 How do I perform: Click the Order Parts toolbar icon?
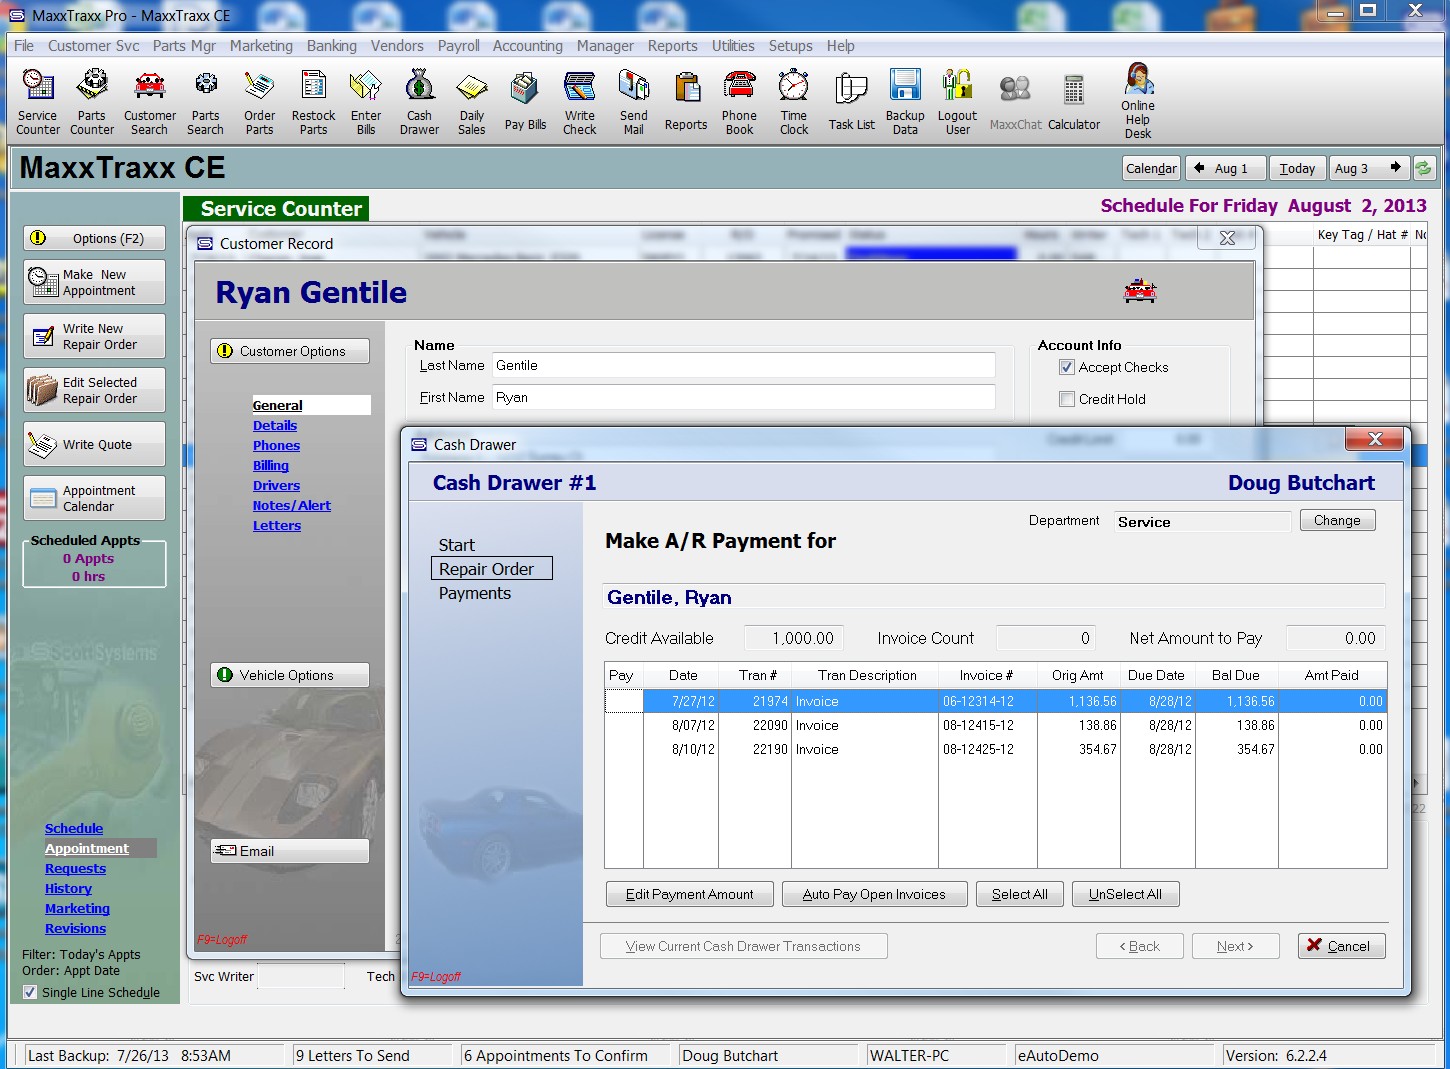click(260, 102)
